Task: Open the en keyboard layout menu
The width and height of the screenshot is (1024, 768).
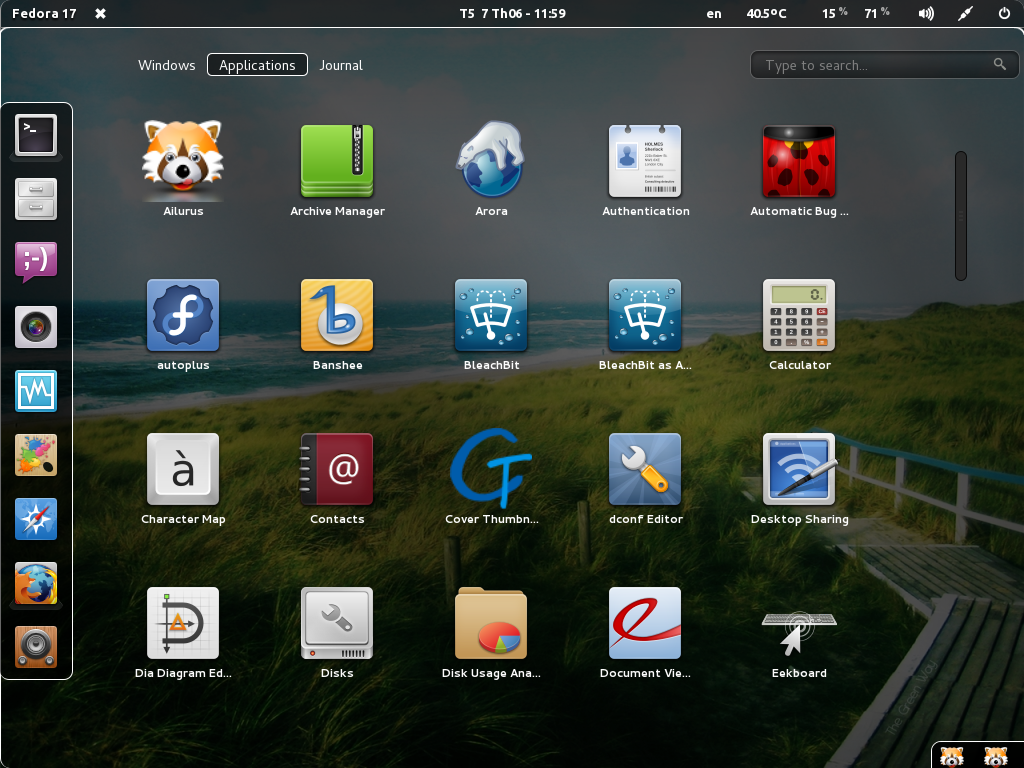Action: pyautogui.click(x=714, y=13)
